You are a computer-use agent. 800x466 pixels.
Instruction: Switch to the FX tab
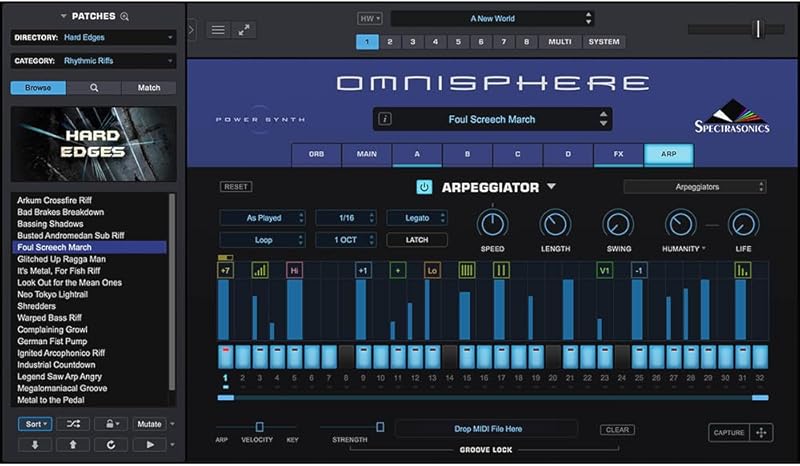618,154
